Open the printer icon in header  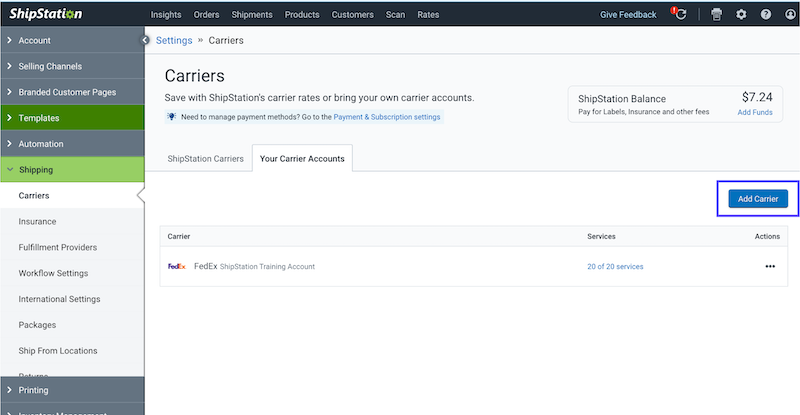[716, 15]
